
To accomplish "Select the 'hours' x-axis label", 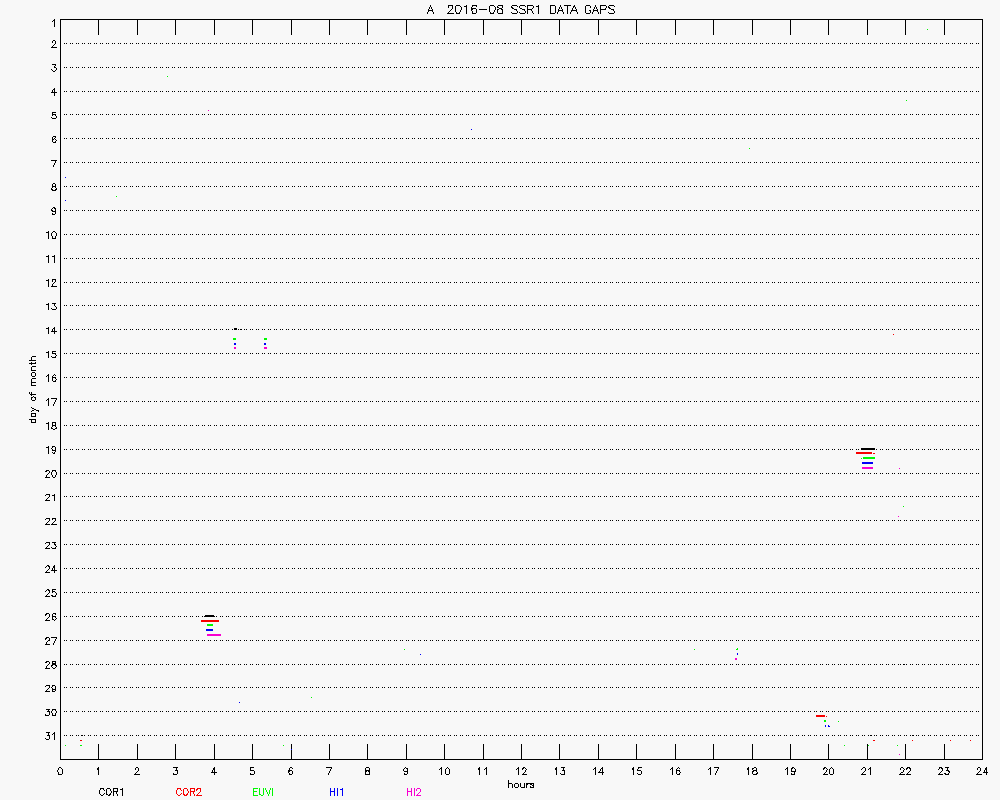I will 520,784.
